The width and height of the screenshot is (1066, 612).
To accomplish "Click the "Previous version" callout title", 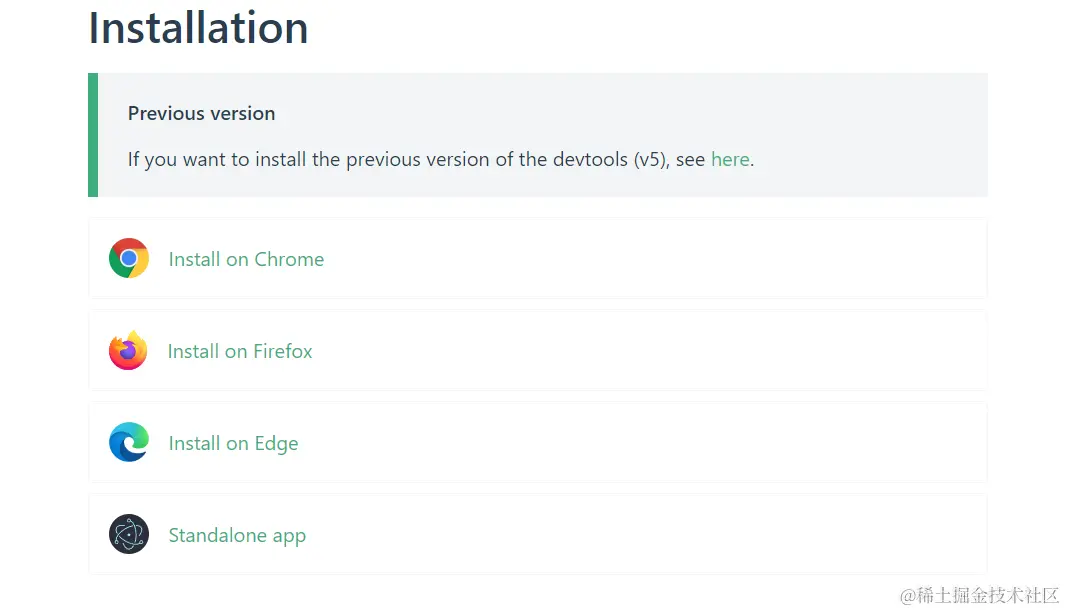I will coord(201,113).
